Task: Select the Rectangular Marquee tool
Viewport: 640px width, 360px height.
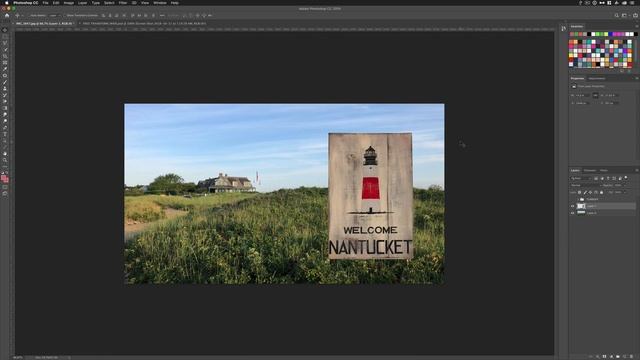Action: [5, 36]
